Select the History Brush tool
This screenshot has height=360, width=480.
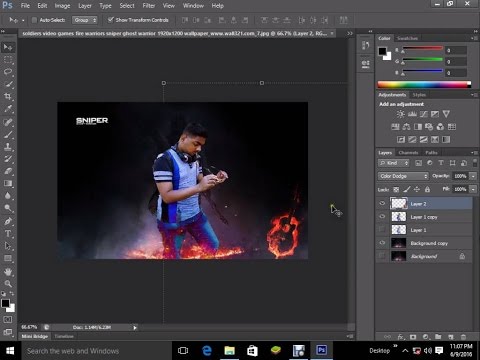[x=8, y=159]
